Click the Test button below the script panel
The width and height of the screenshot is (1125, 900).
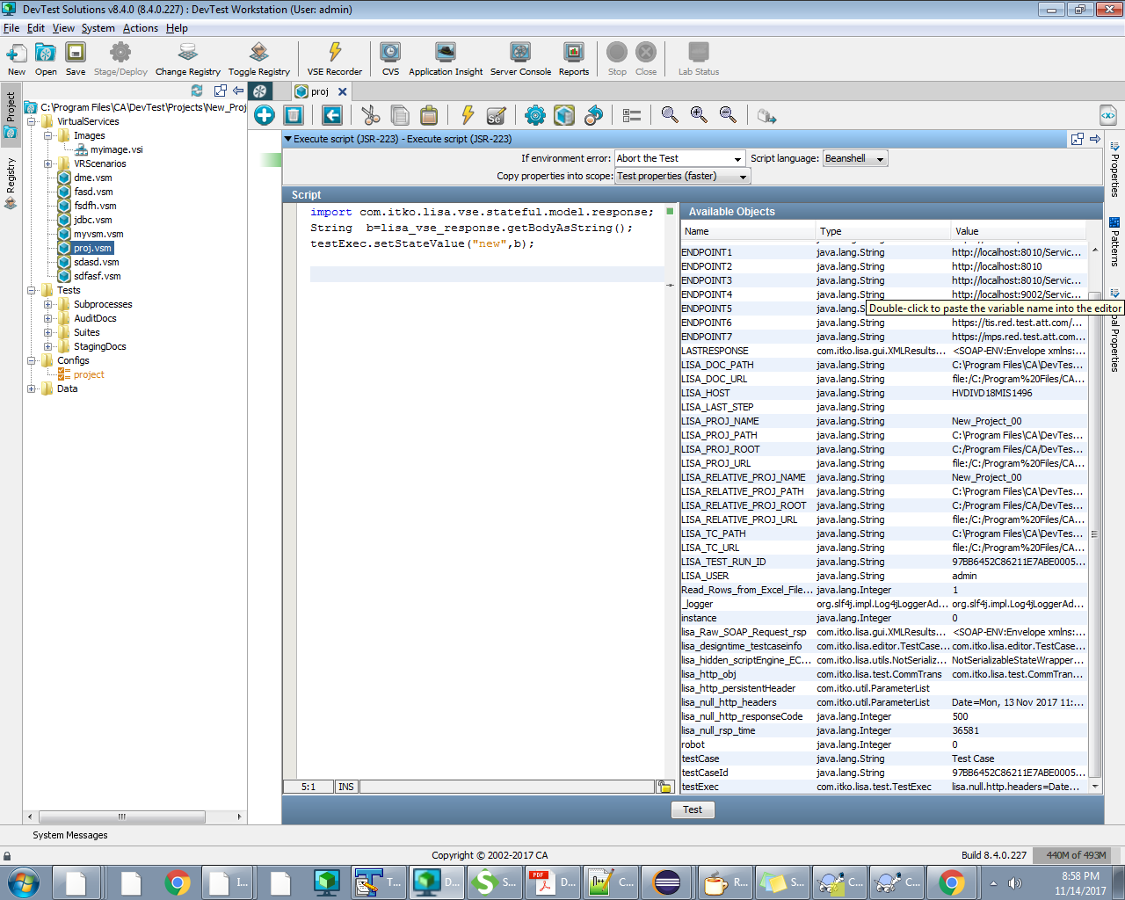coord(692,809)
